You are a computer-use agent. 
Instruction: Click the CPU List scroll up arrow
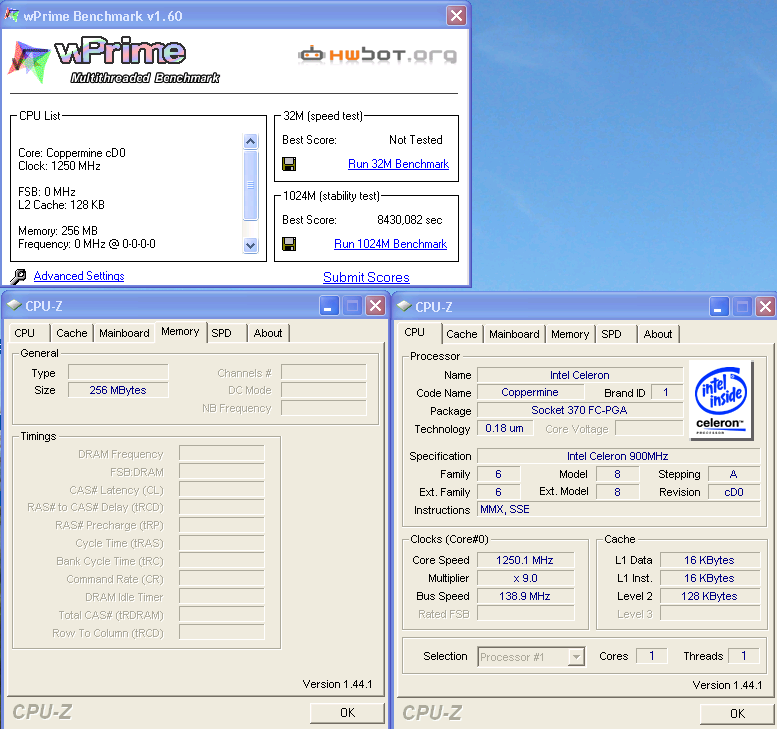coord(251,142)
